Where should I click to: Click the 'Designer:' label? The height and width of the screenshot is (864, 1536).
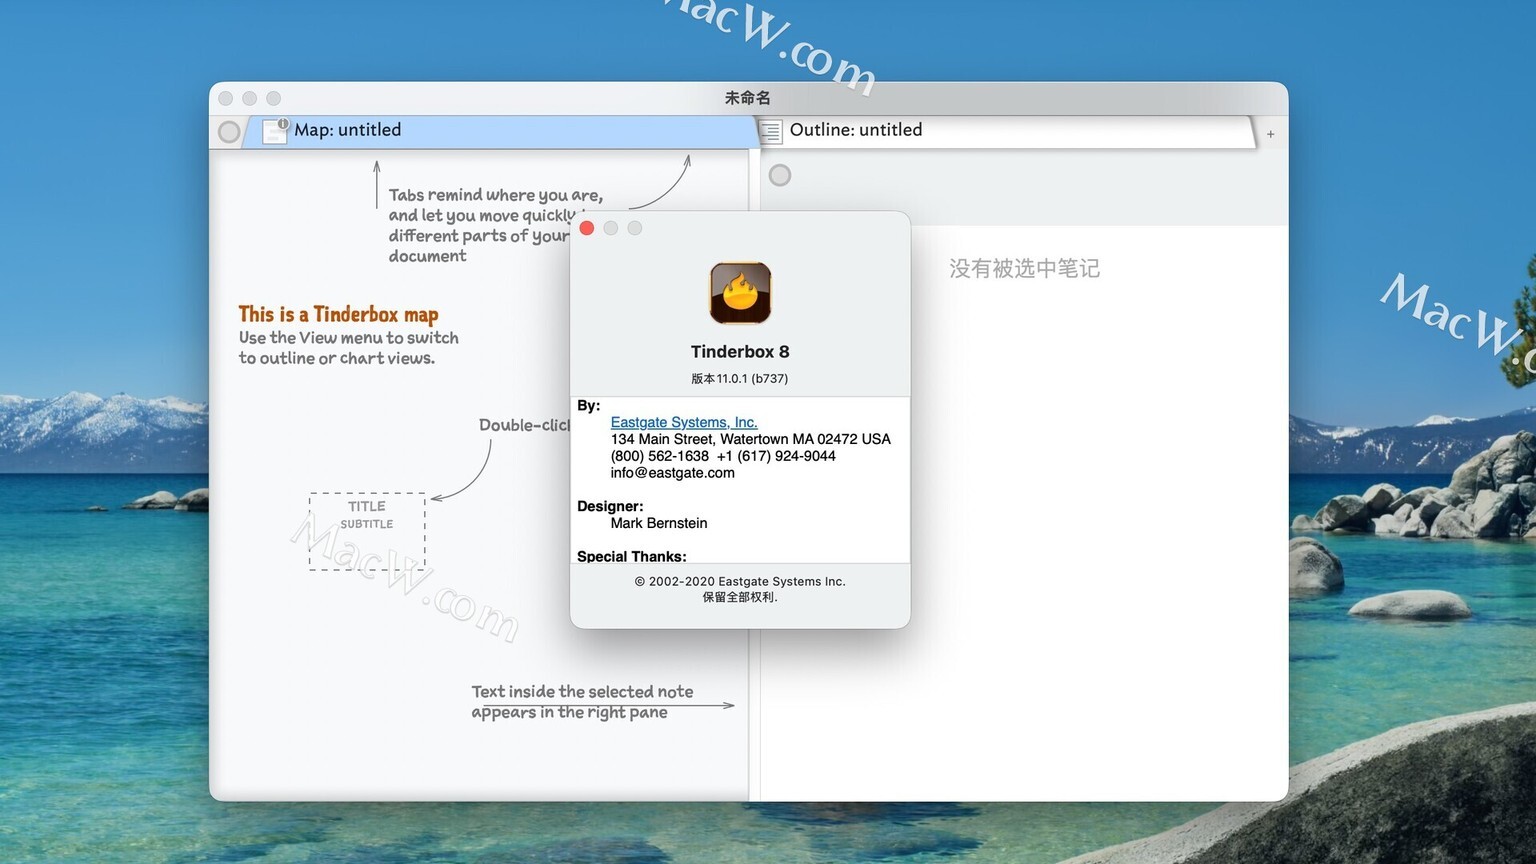tap(610, 506)
